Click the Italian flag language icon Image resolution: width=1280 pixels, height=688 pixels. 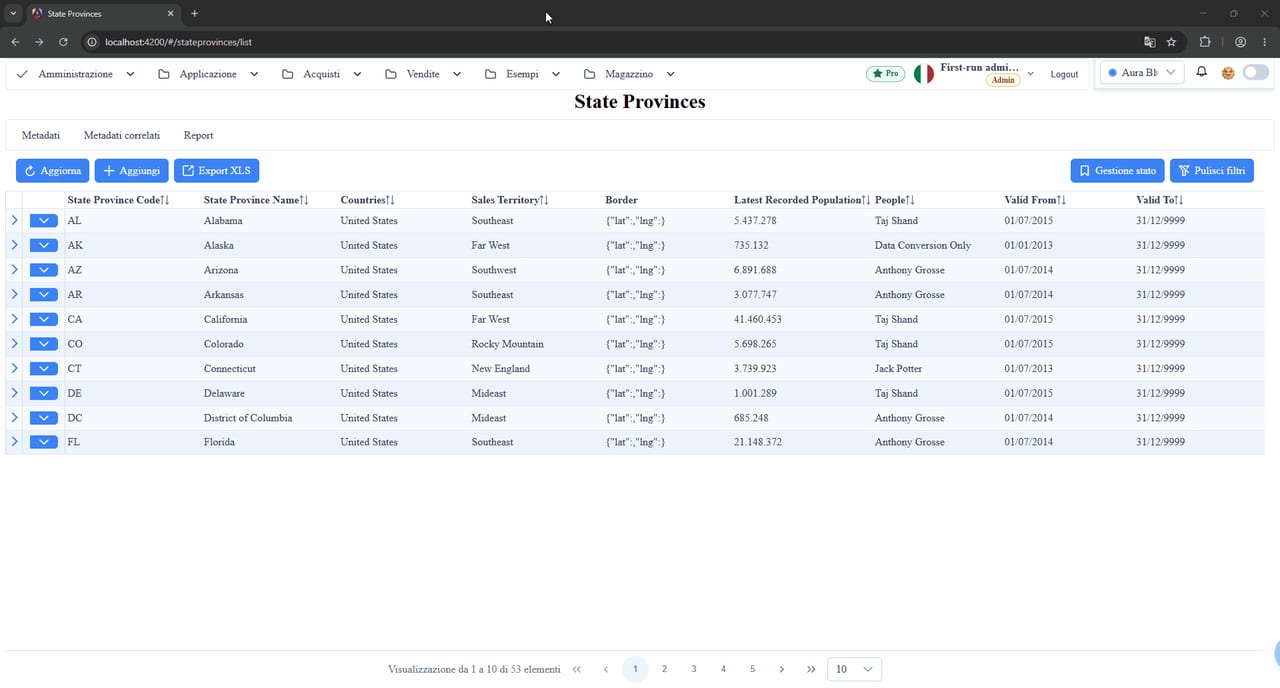[924, 74]
